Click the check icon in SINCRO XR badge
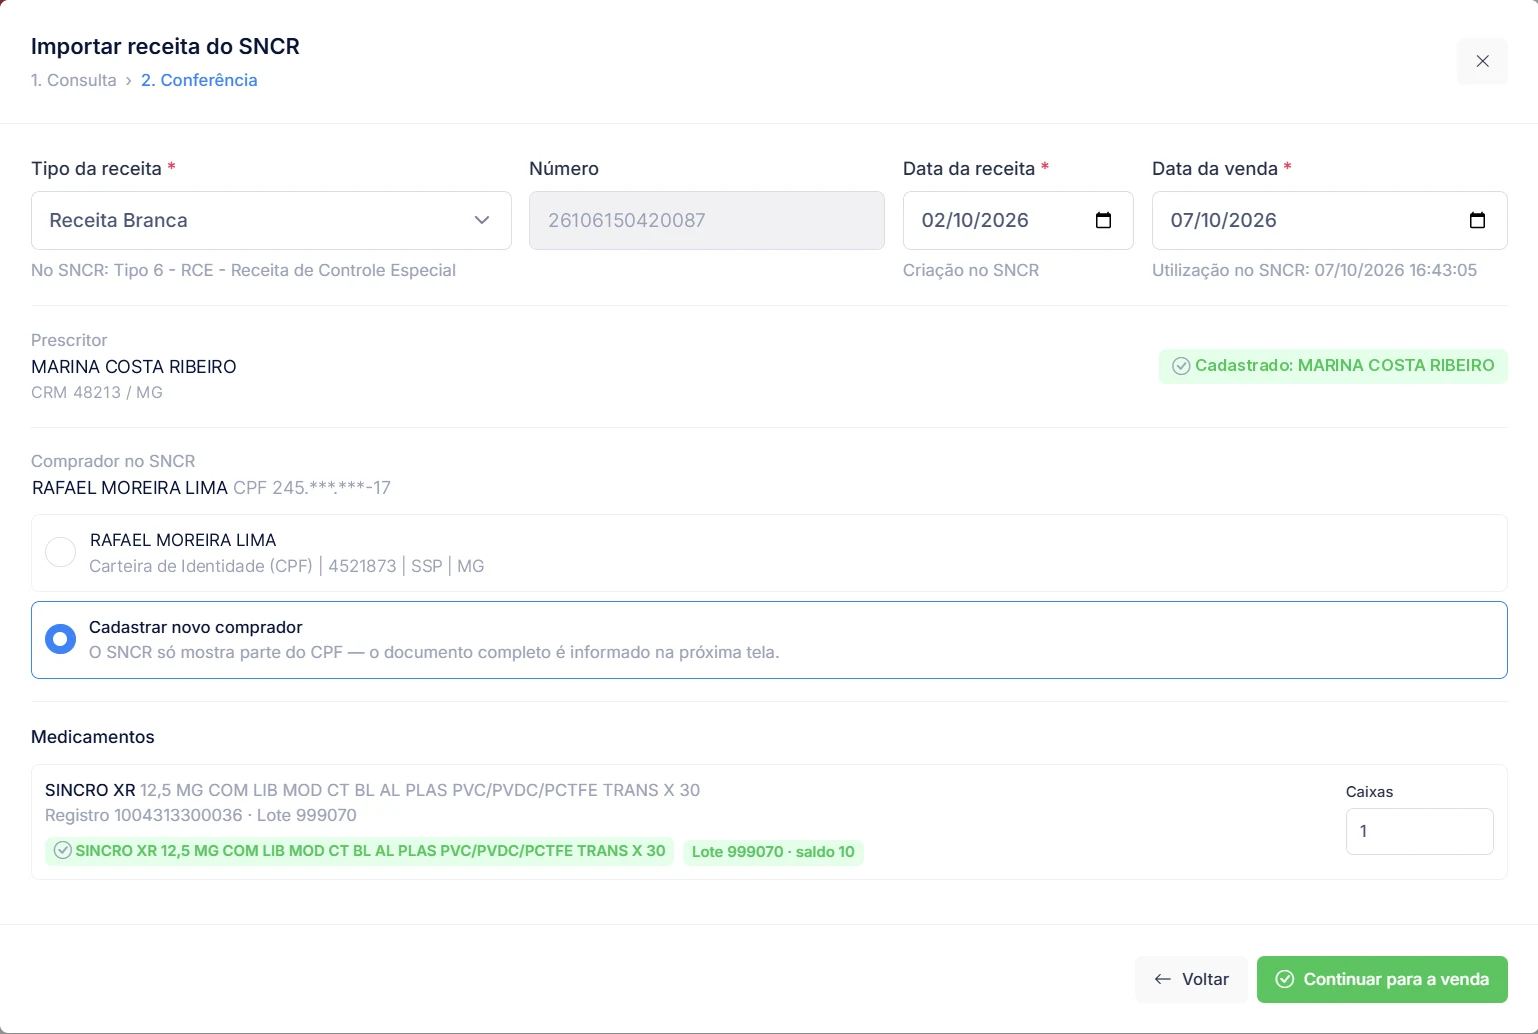 point(63,851)
